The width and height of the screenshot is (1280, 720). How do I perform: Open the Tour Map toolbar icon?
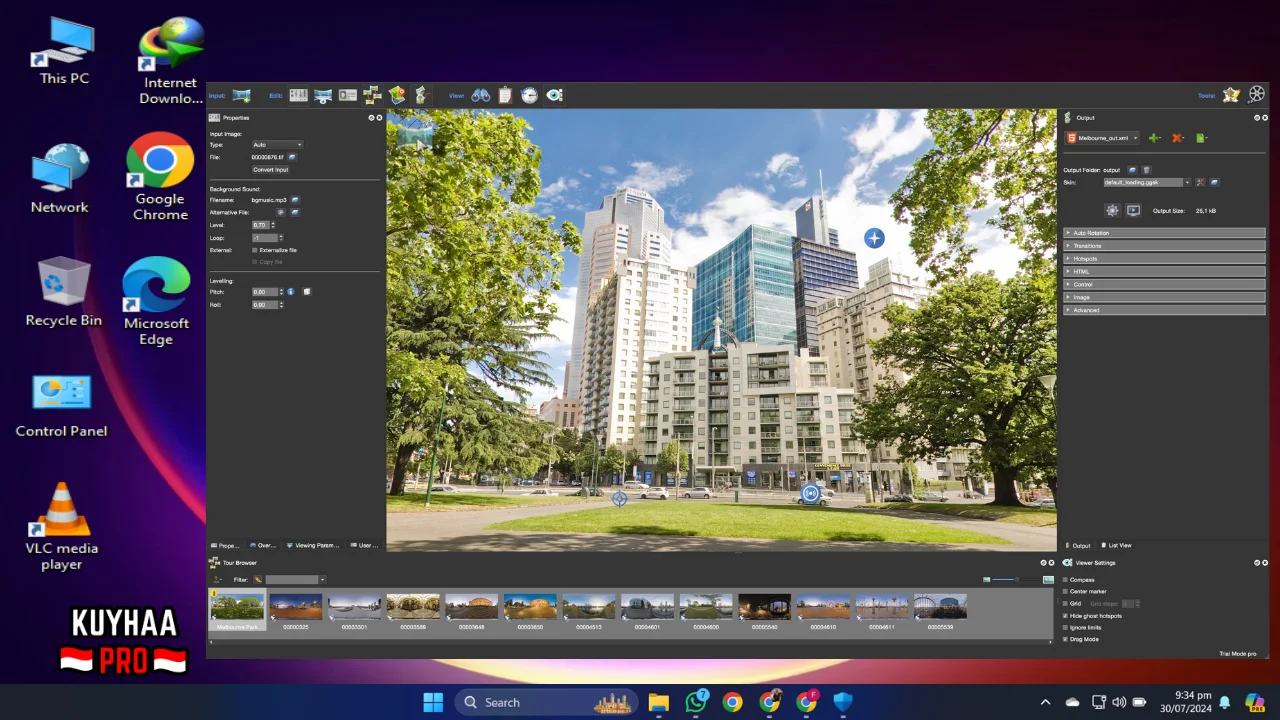(372, 95)
